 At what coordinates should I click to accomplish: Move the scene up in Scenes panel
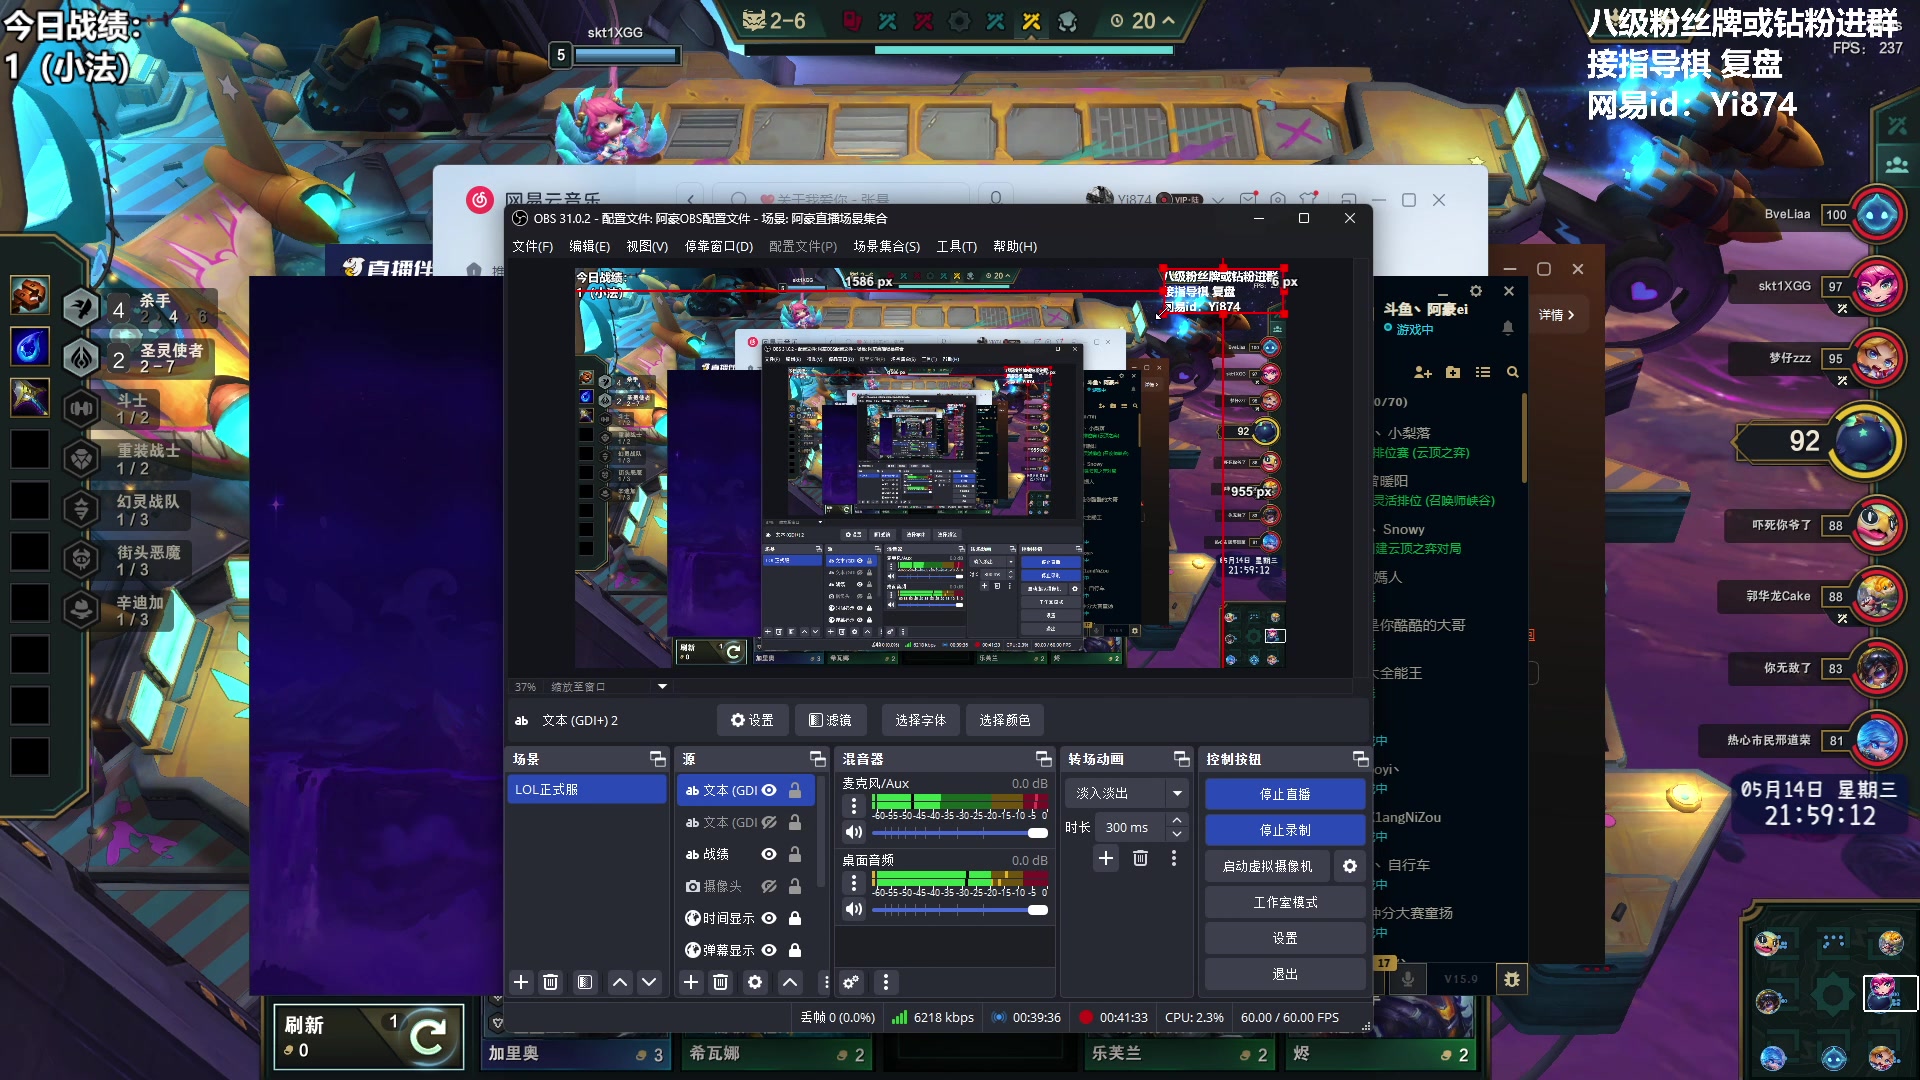(620, 982)
